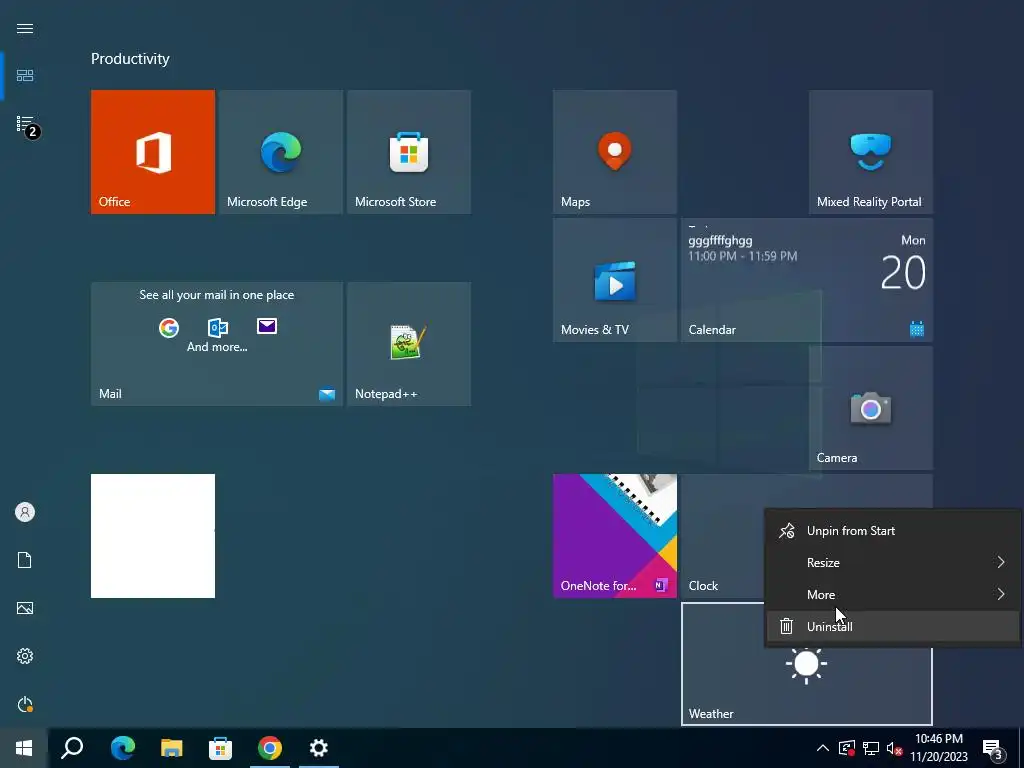
Task: Open the taskbar clock and date
Action: pos(938,748)
